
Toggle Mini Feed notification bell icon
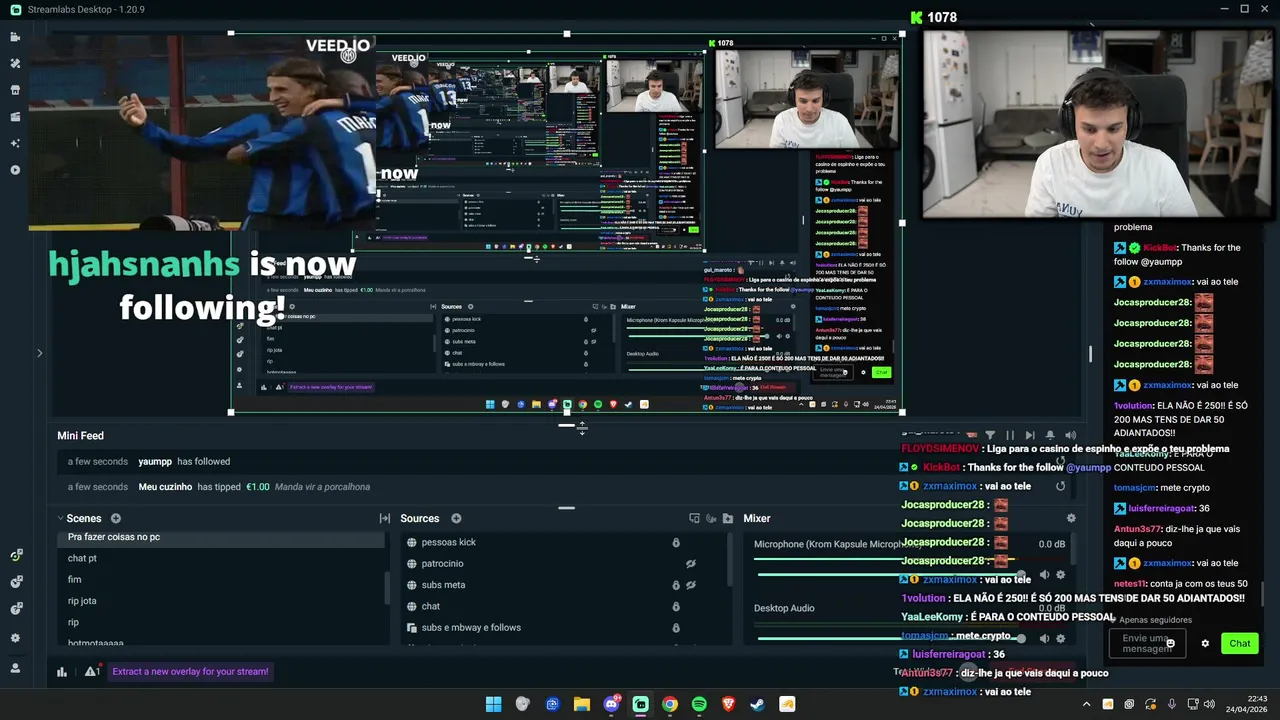tap(1050, 436)
